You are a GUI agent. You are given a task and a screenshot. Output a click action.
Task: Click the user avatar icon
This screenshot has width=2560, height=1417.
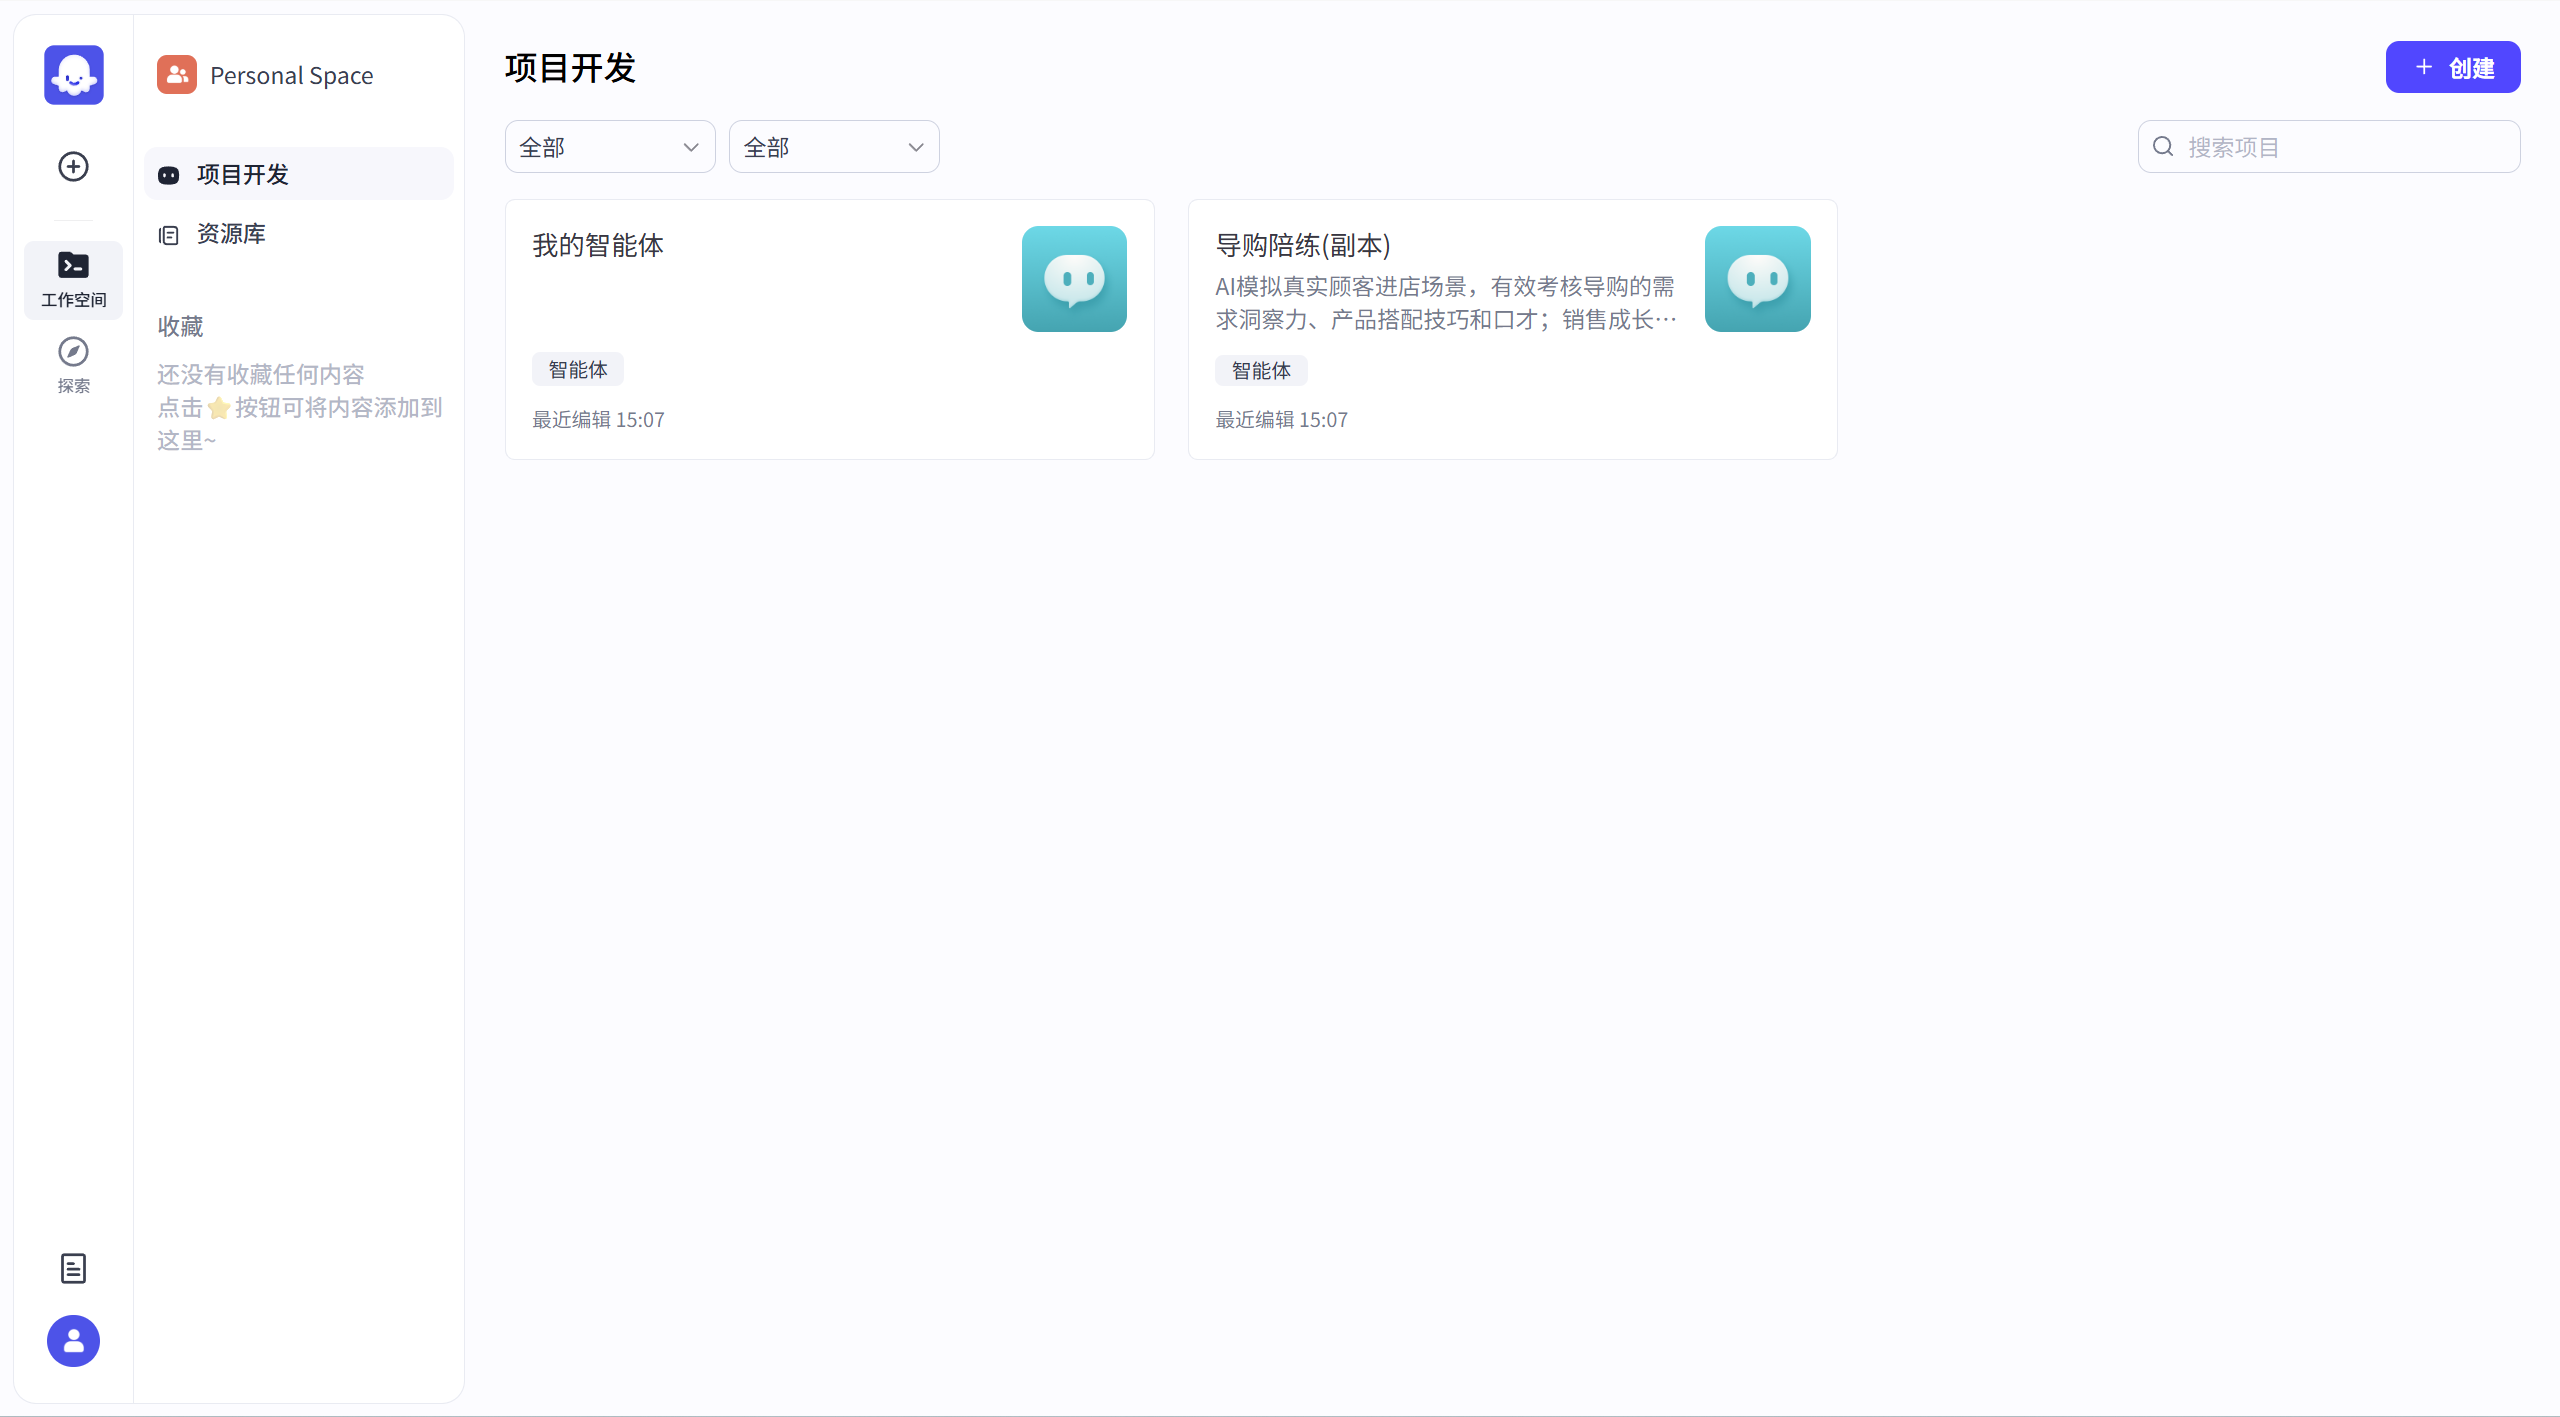point(73,1341)
